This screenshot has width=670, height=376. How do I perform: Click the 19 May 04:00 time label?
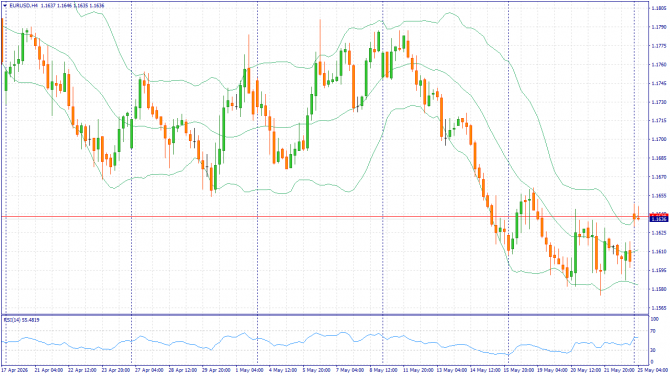552,370
